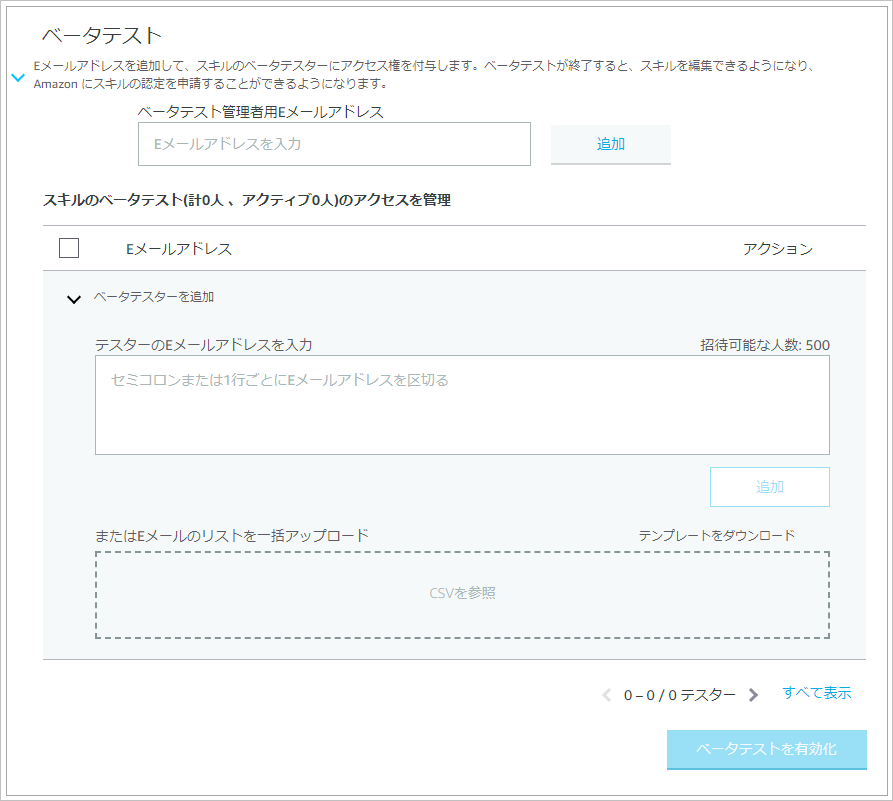Viewport: 893px width, 801px height.
Task: Open the CSVを参照 file upload area
Action: pos(462,594)
